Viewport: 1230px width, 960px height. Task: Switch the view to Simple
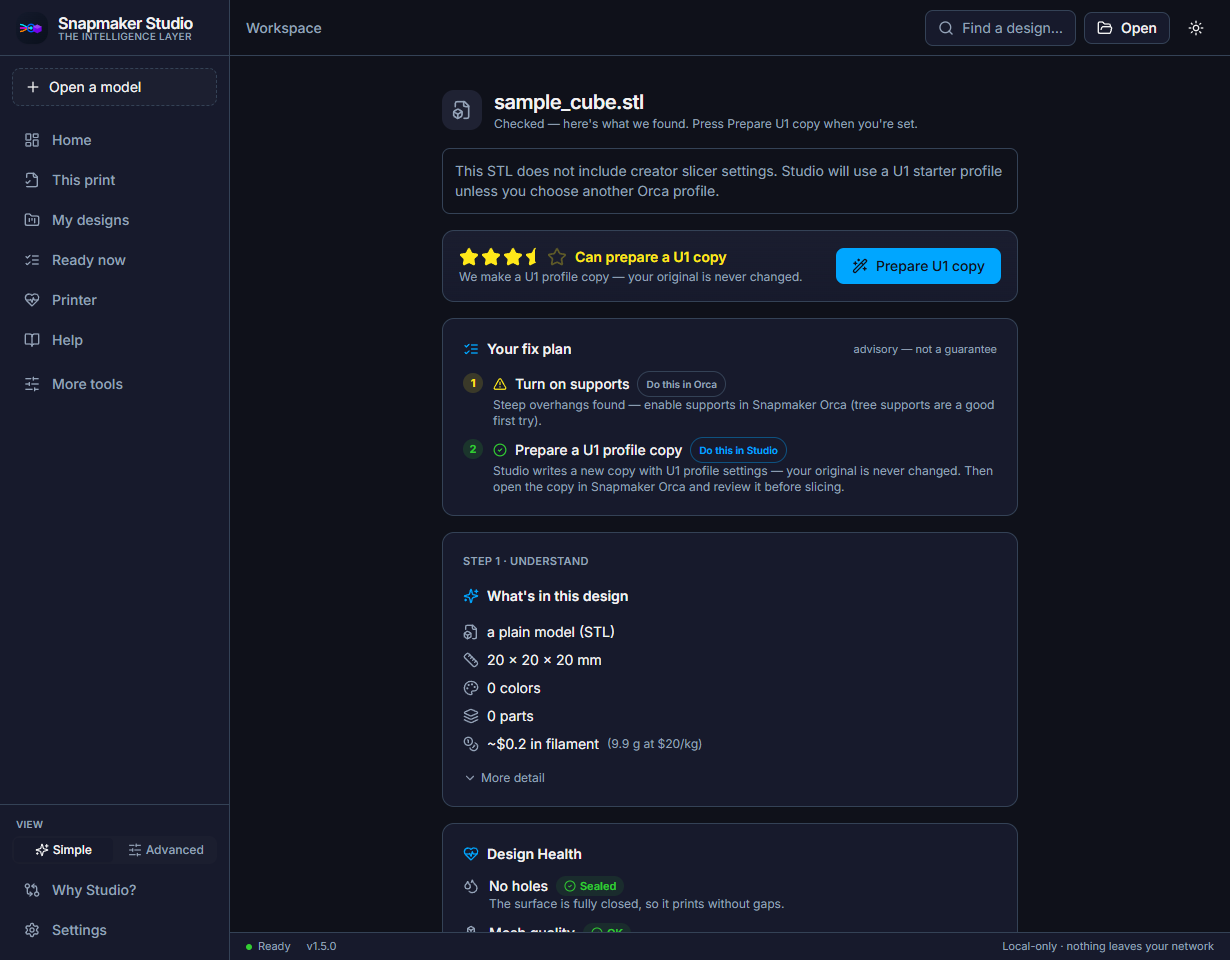(x=63, y=850)
